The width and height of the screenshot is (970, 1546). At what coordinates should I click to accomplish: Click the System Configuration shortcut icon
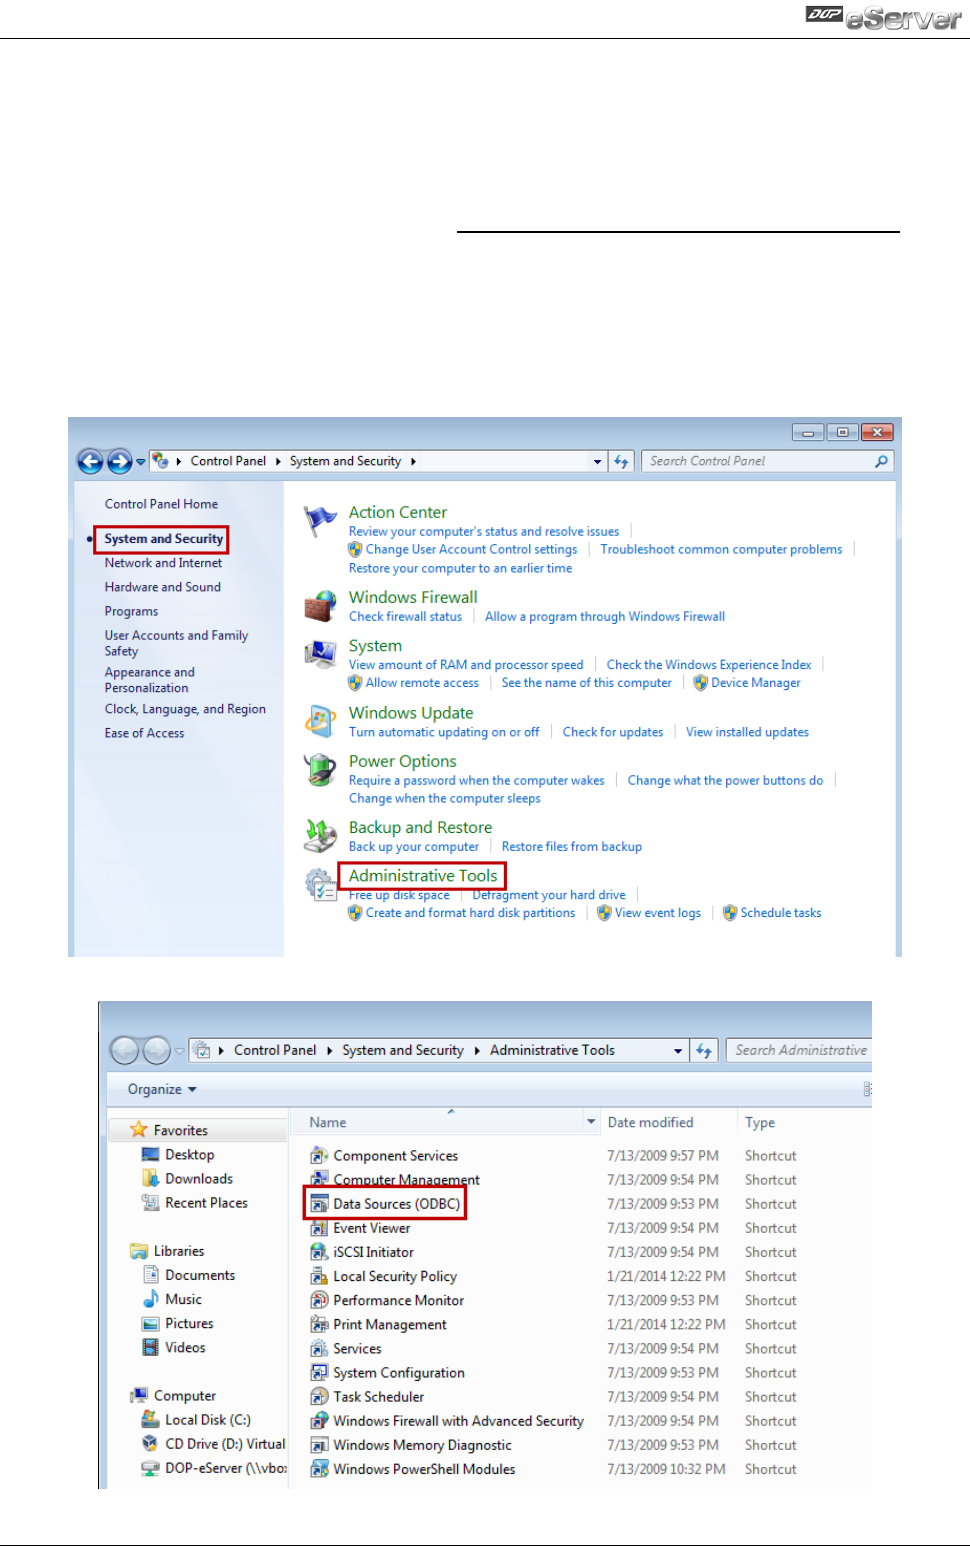(x=319, y=1372)
